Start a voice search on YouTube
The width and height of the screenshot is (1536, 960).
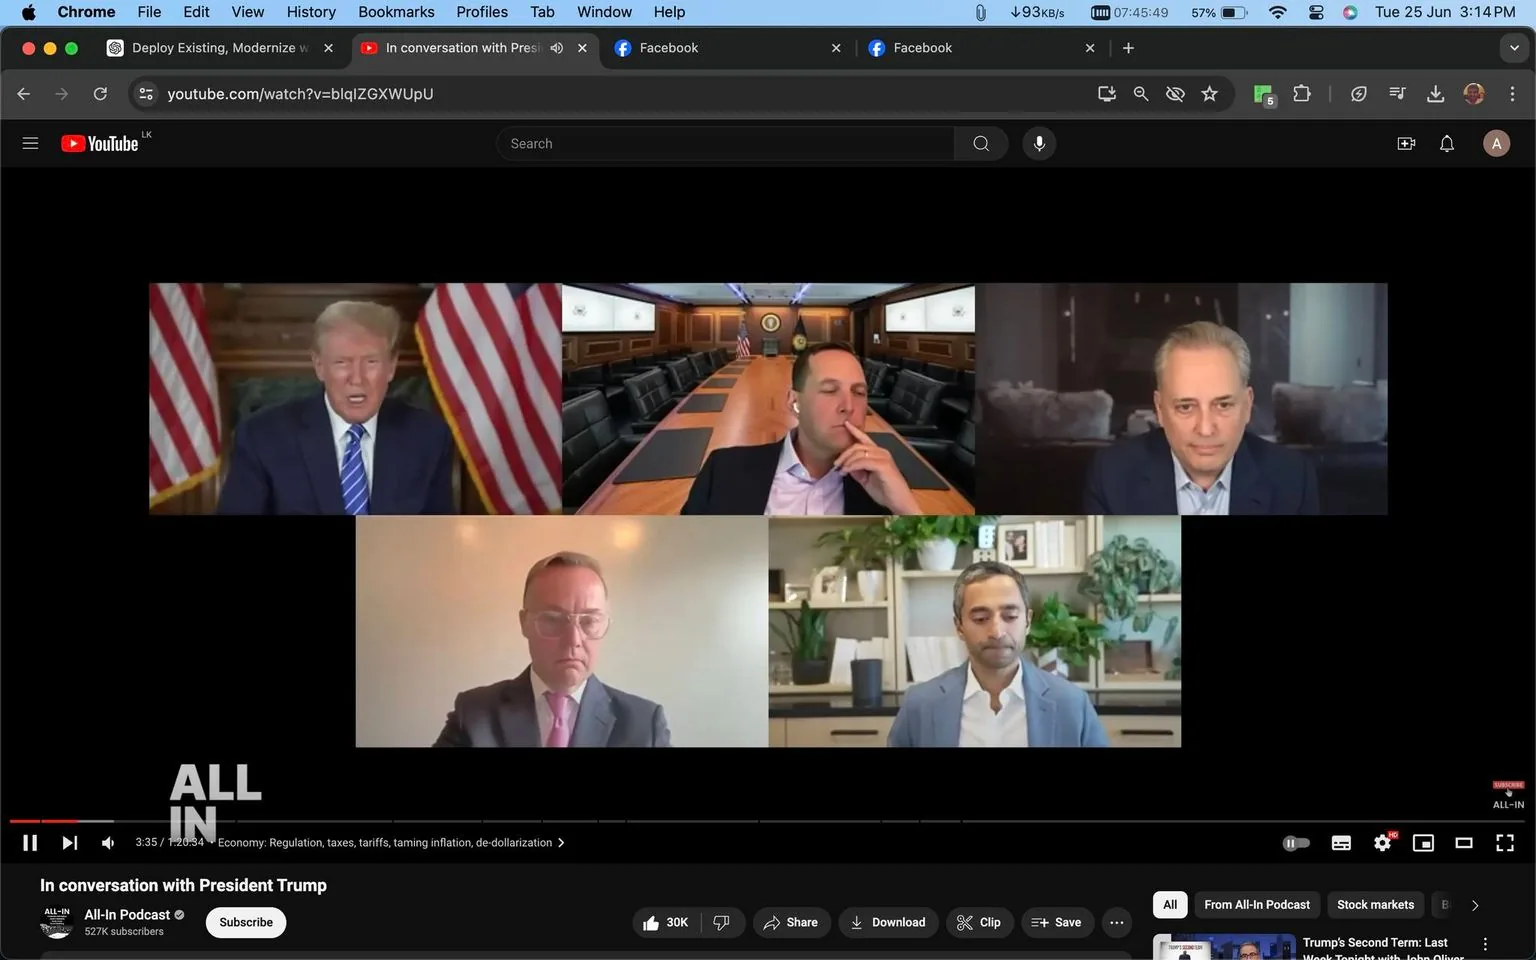tap(1039, 143)
